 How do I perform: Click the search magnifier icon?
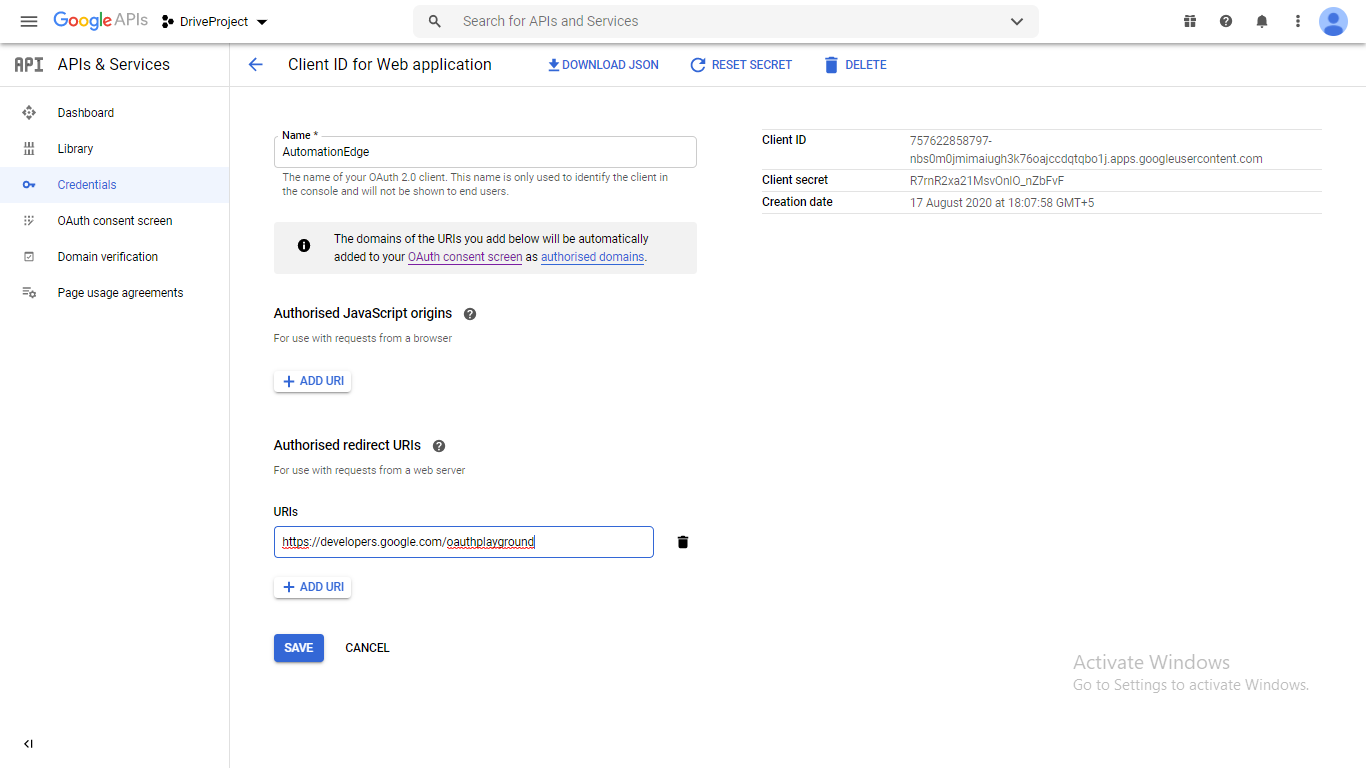point(434,21)
